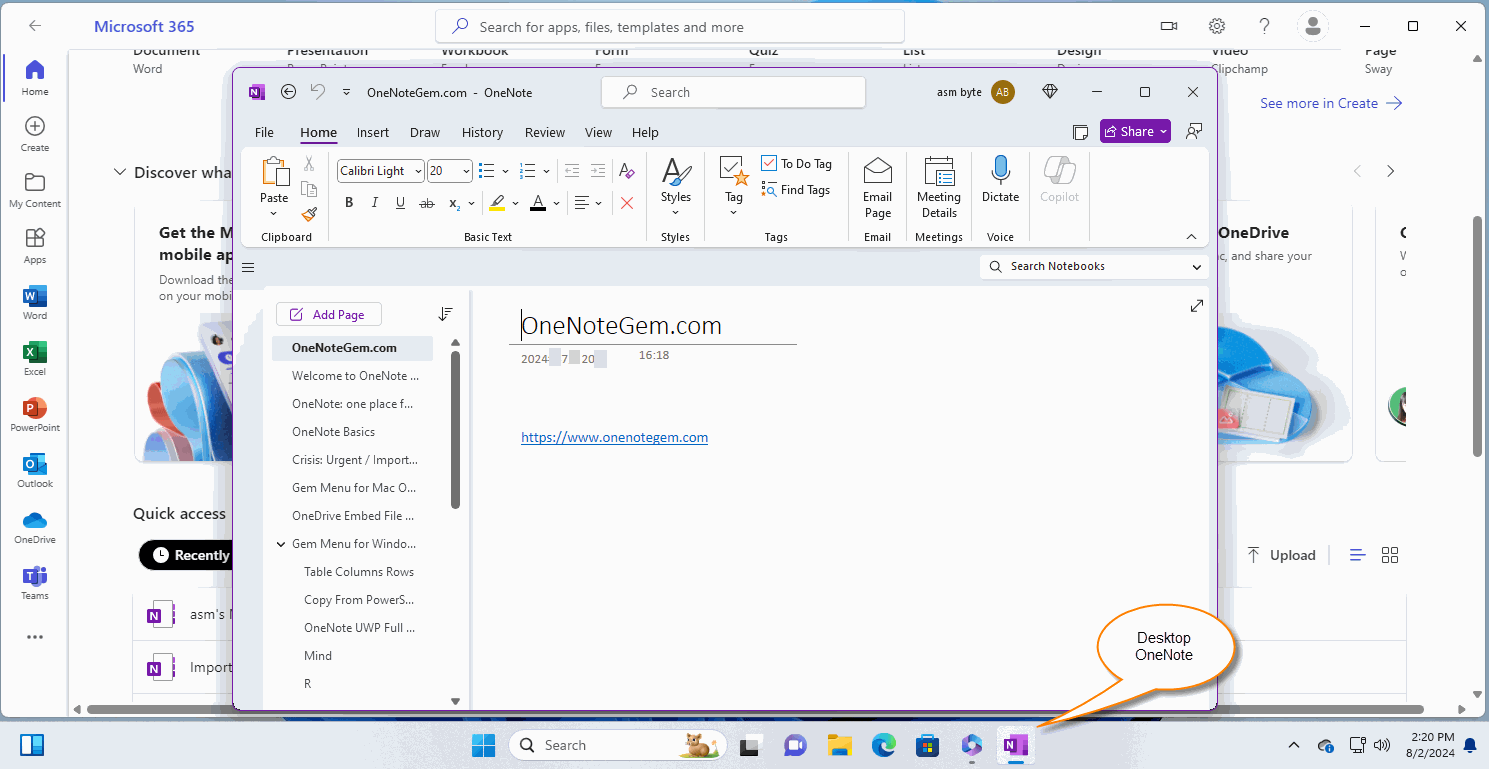Open Find Tags

[796, 190]
